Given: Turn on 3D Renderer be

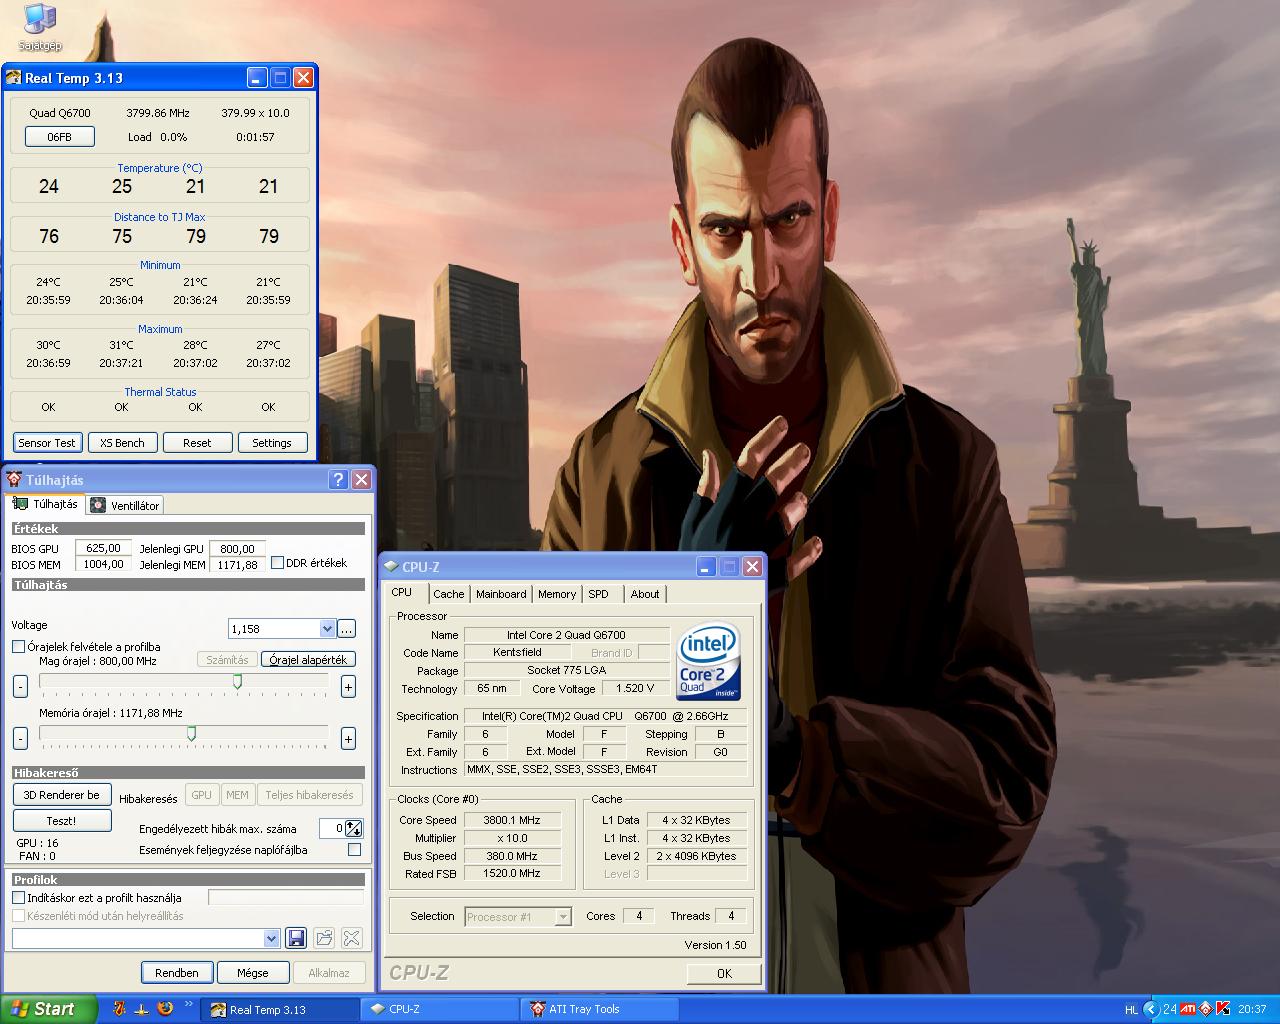Looking at the screenshot, I should pyautogui.click(x=61, y=795).
